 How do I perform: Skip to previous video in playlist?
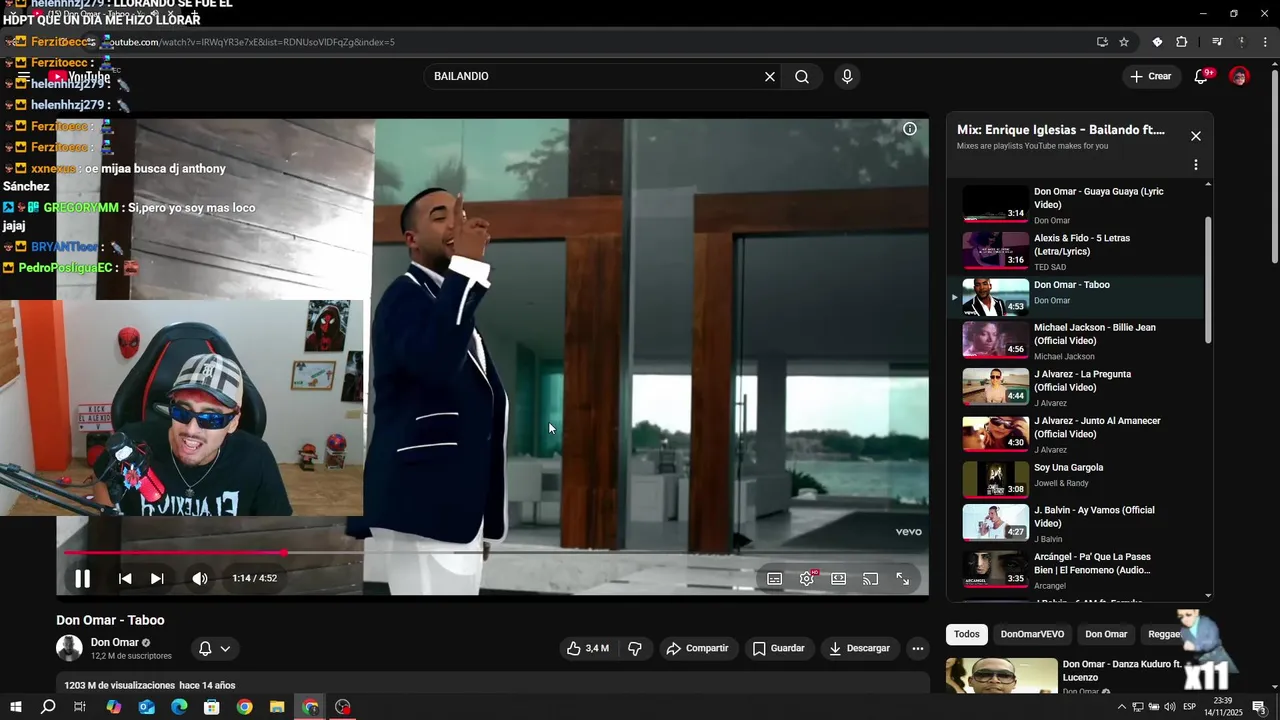tap(125, 578)
